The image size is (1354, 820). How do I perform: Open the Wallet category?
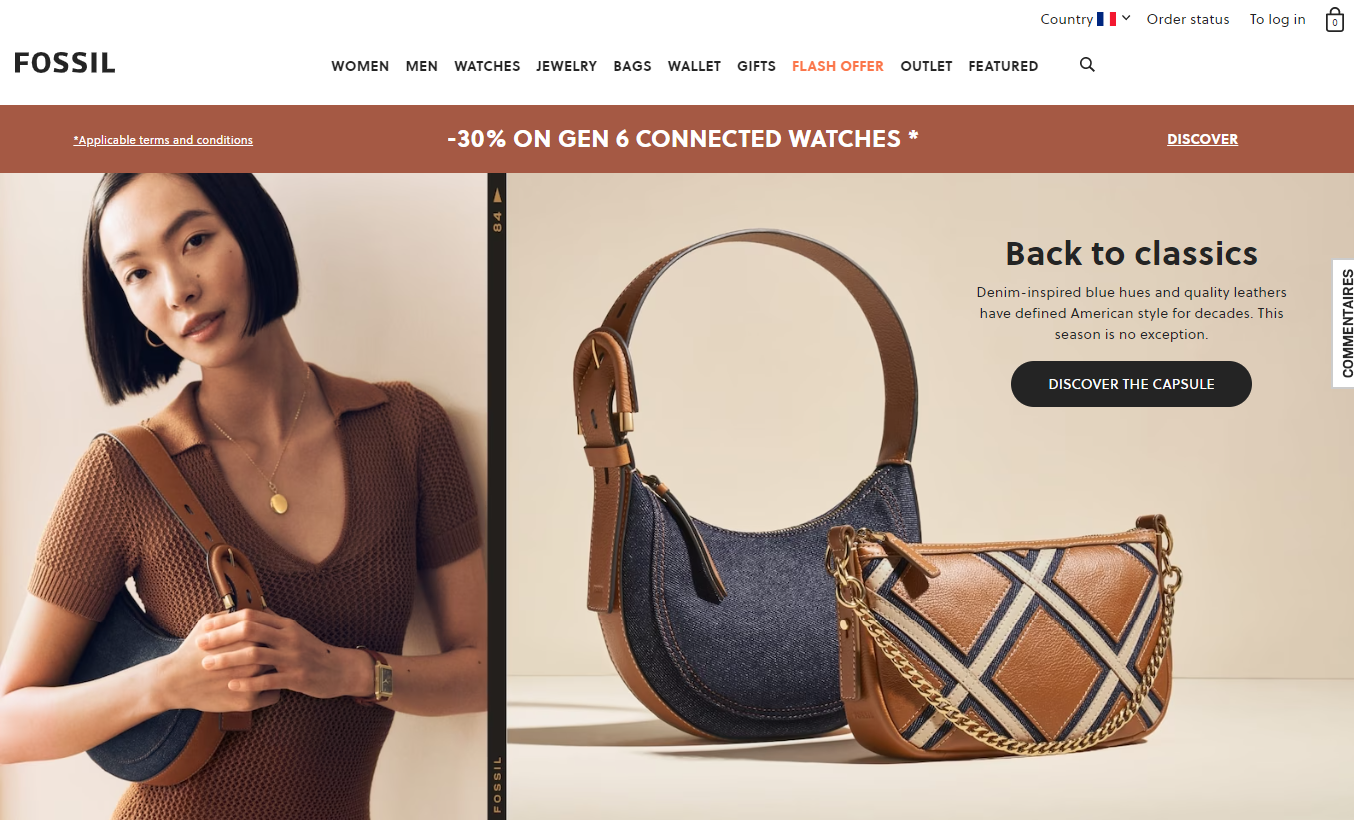coord(694,66)
